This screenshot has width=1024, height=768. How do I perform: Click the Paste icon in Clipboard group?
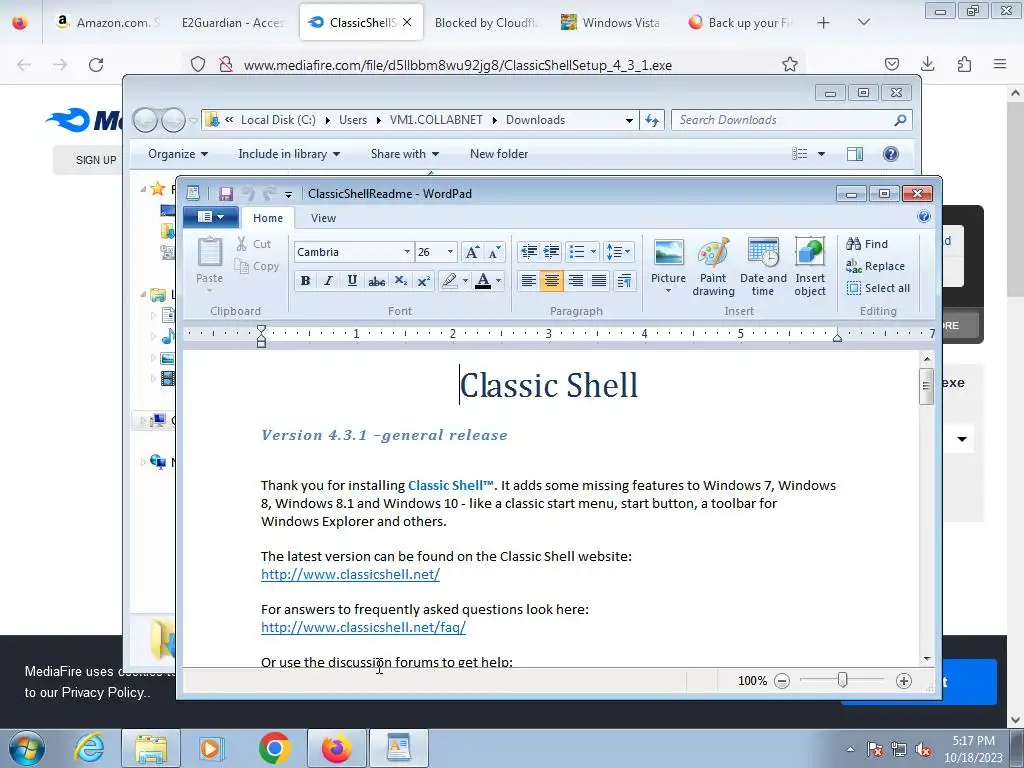coord(210,252)
